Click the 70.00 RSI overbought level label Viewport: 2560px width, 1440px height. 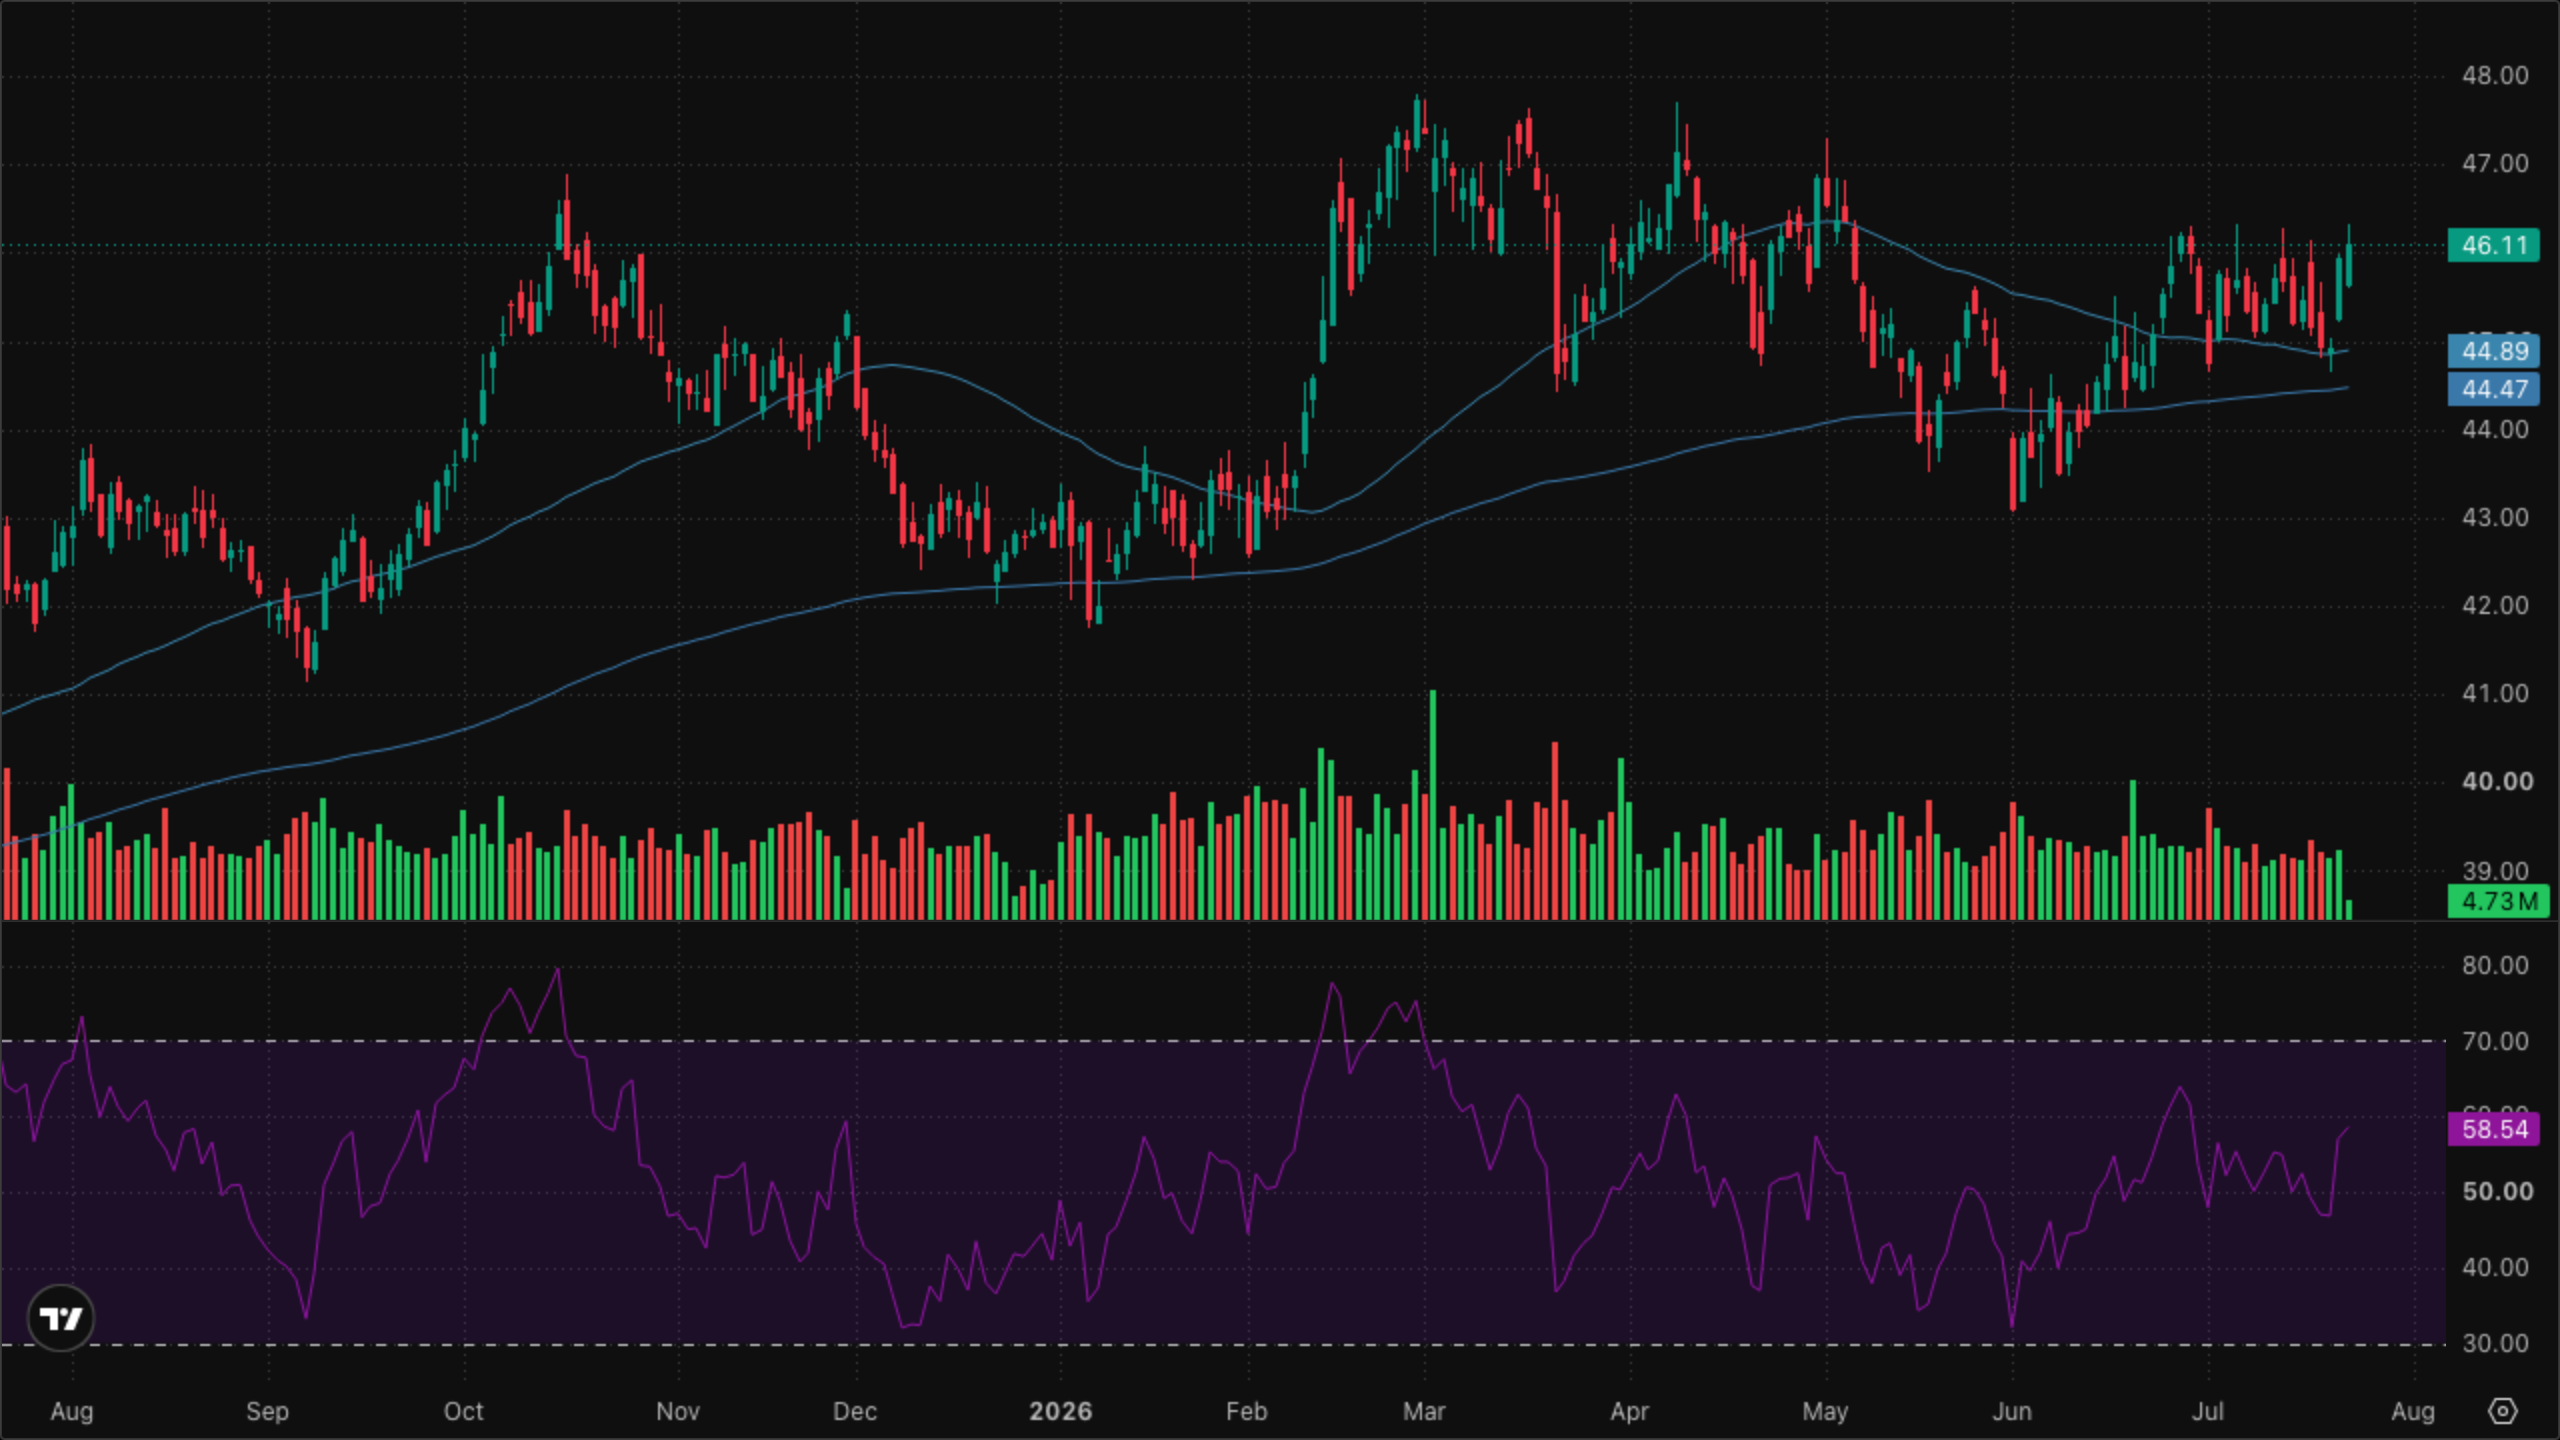coord(2494,1041)
